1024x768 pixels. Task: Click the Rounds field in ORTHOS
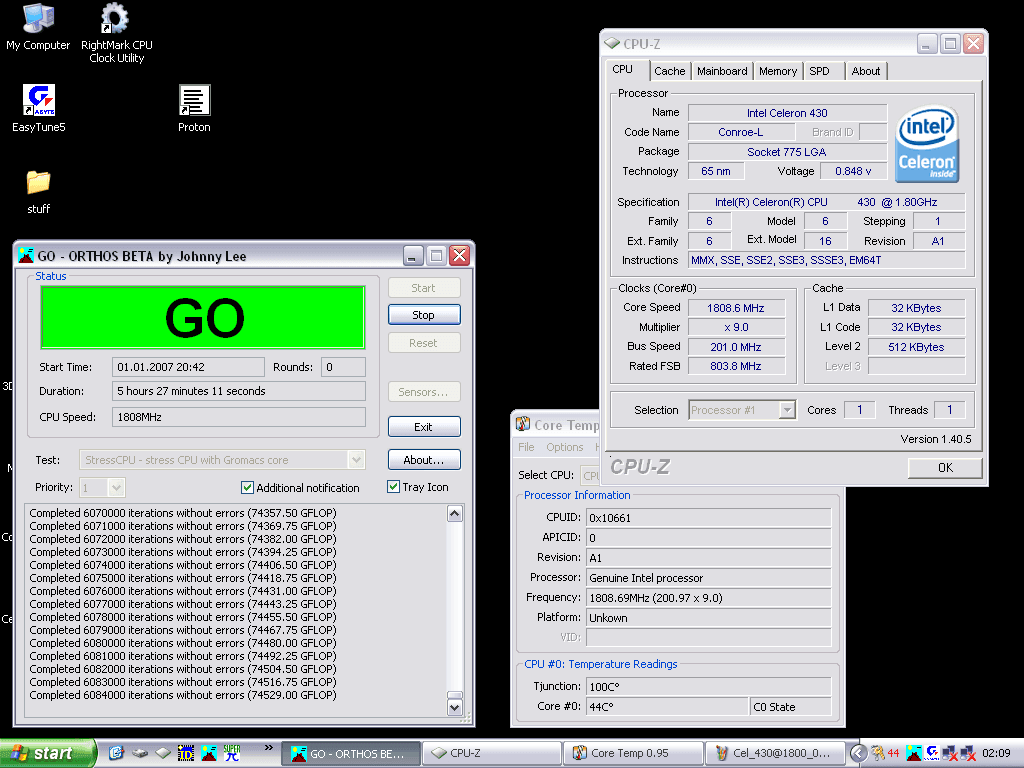(343, 367)
